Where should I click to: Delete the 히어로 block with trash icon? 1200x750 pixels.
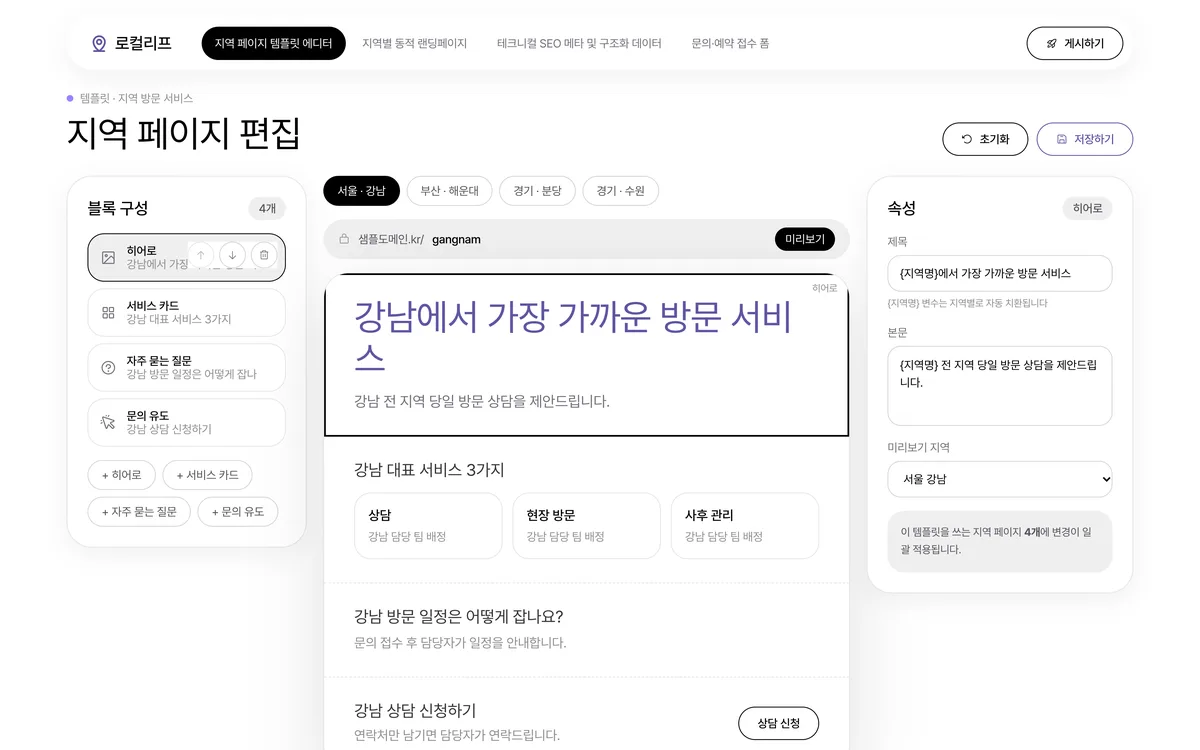264,255
